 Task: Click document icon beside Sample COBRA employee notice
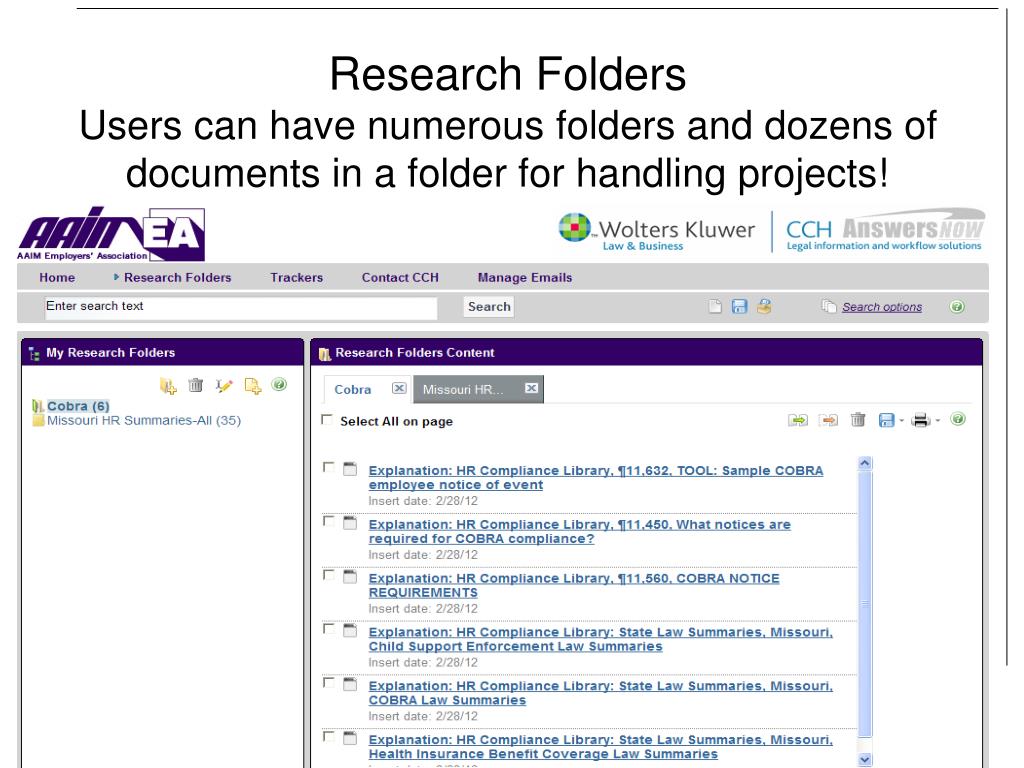coord(350,469)
